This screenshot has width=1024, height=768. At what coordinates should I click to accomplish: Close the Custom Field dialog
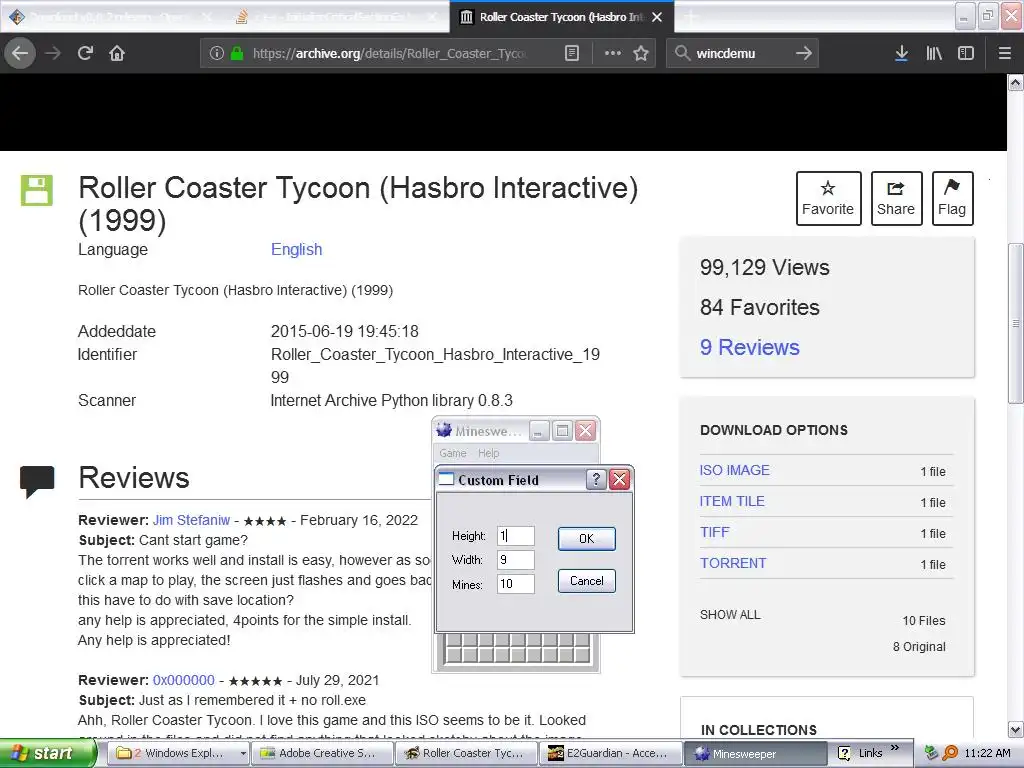point(619,480)
